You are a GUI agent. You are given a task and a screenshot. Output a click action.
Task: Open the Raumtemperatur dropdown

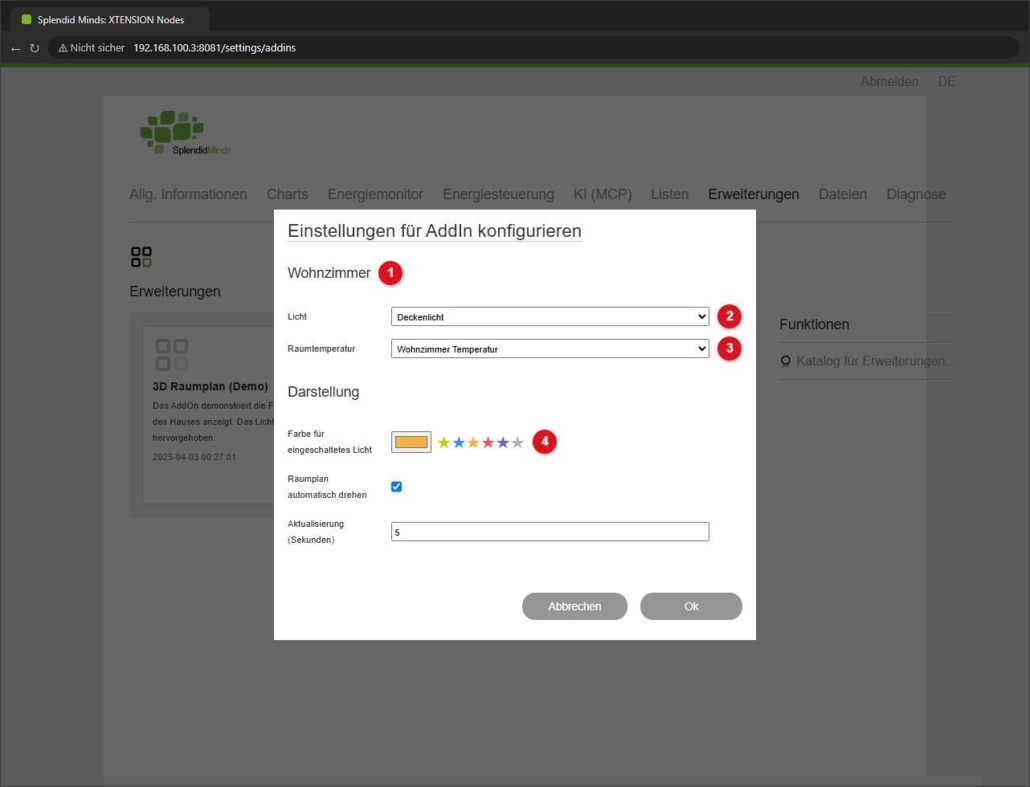click(x=550, y=349)
